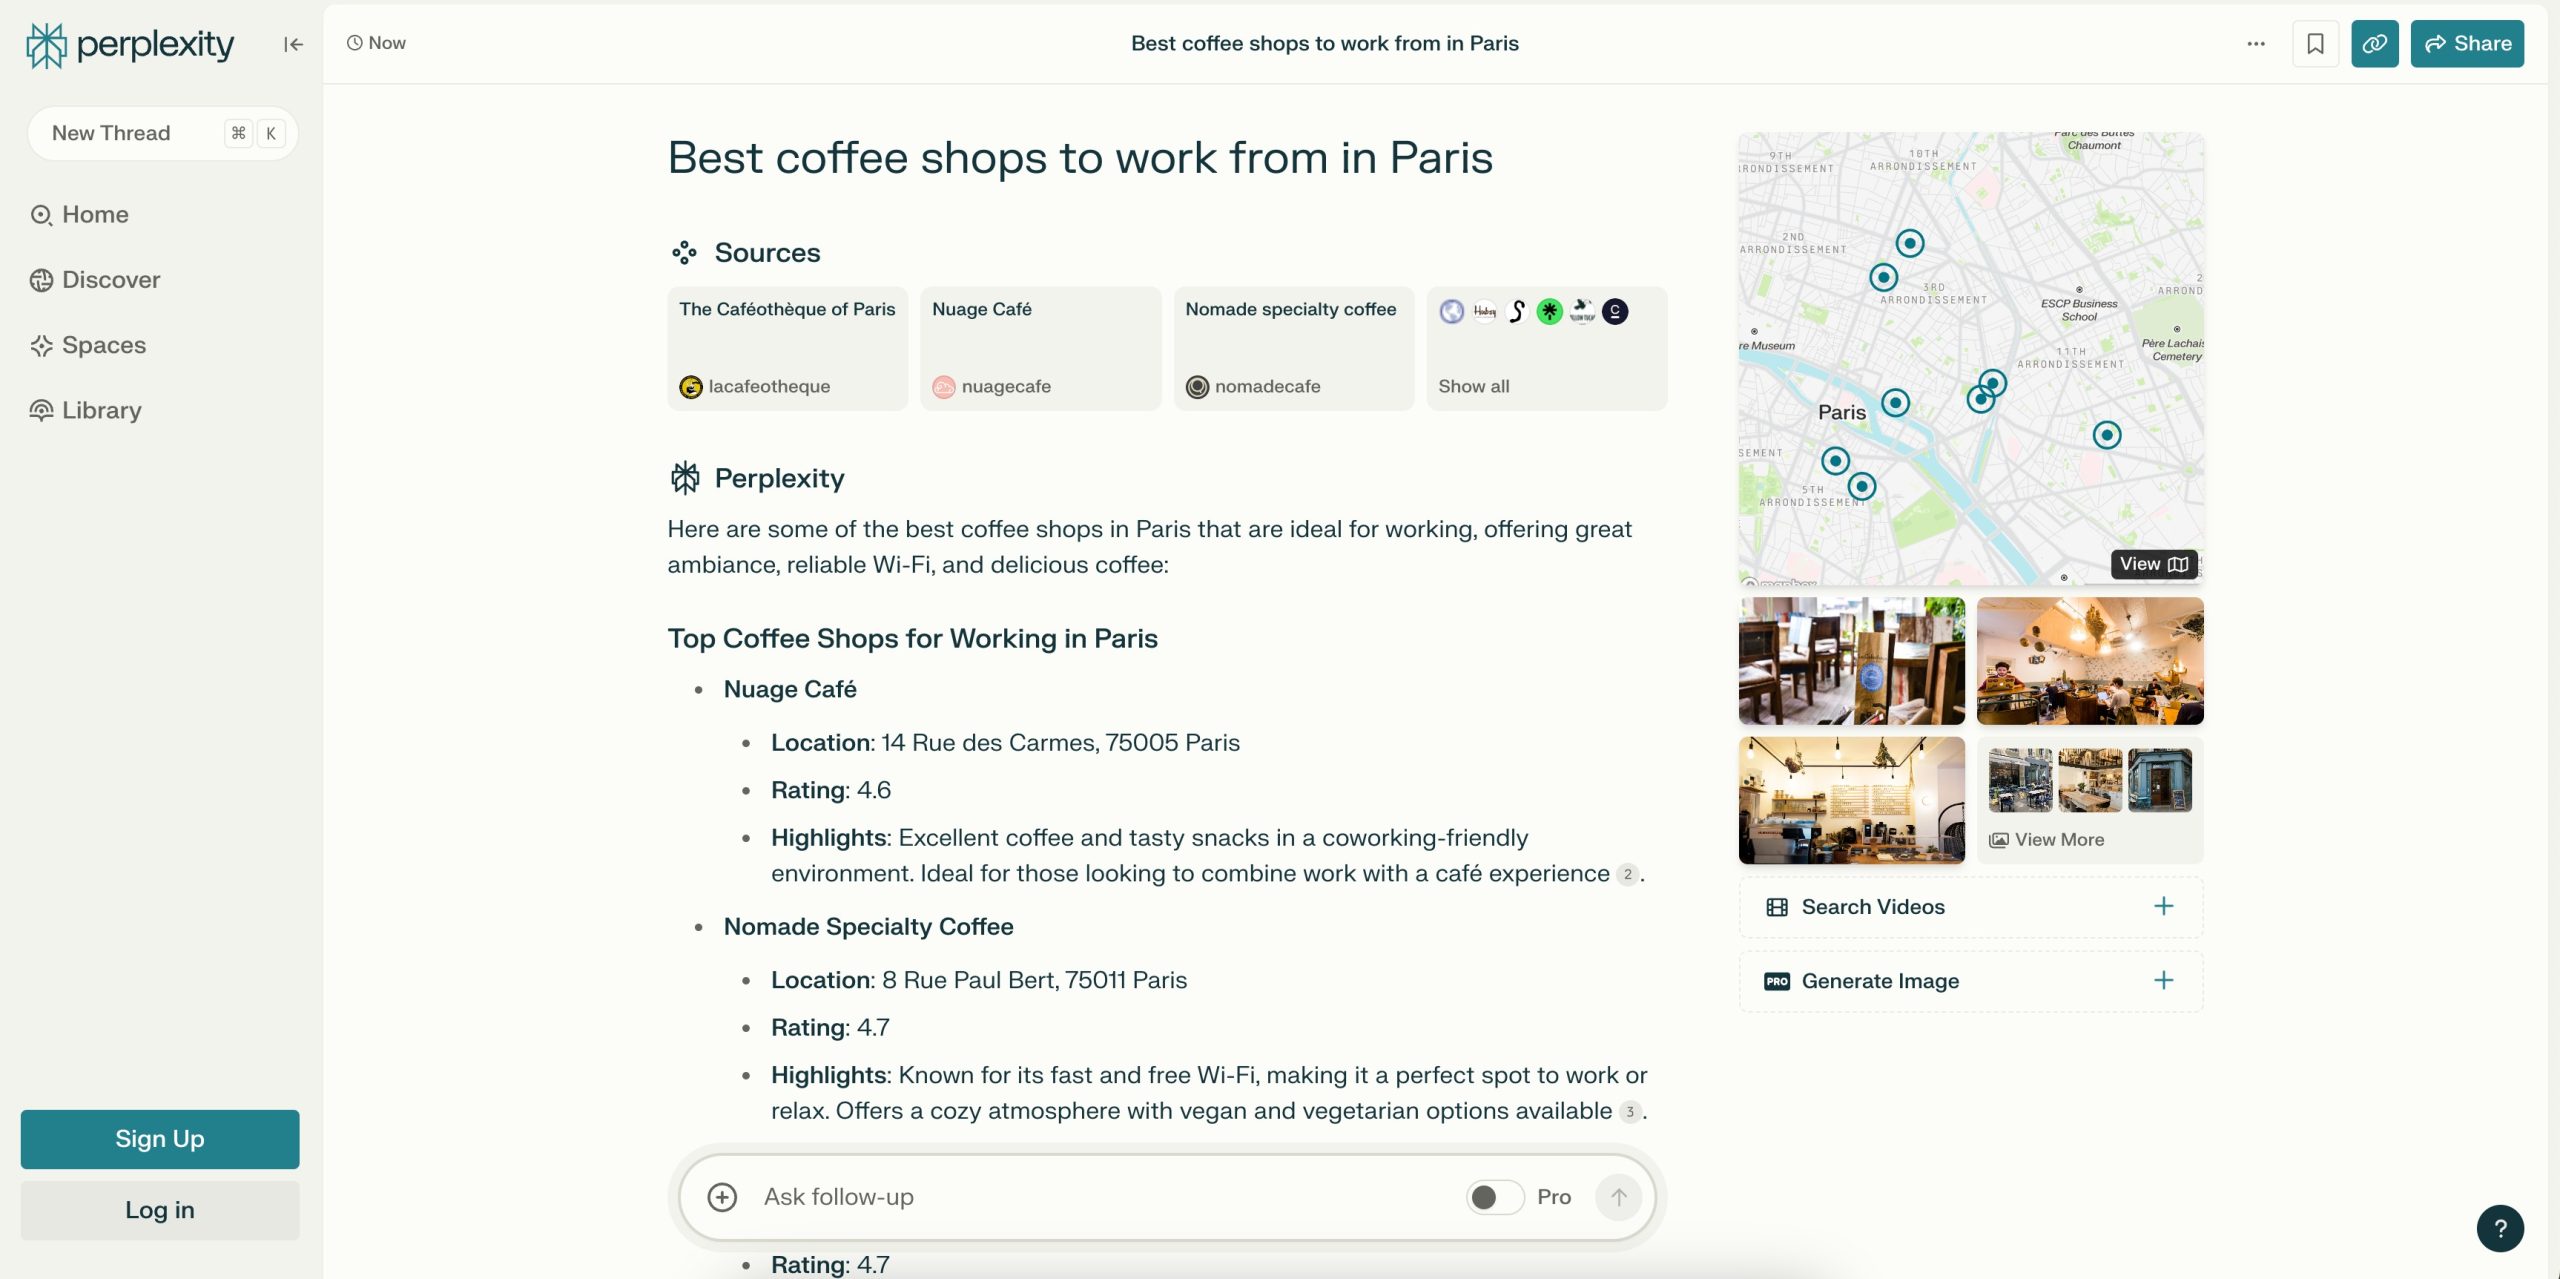Viewport: 2560px width, 1279px height.
Task: Open the café interior photo with people working
Action: pos(2090,661)
